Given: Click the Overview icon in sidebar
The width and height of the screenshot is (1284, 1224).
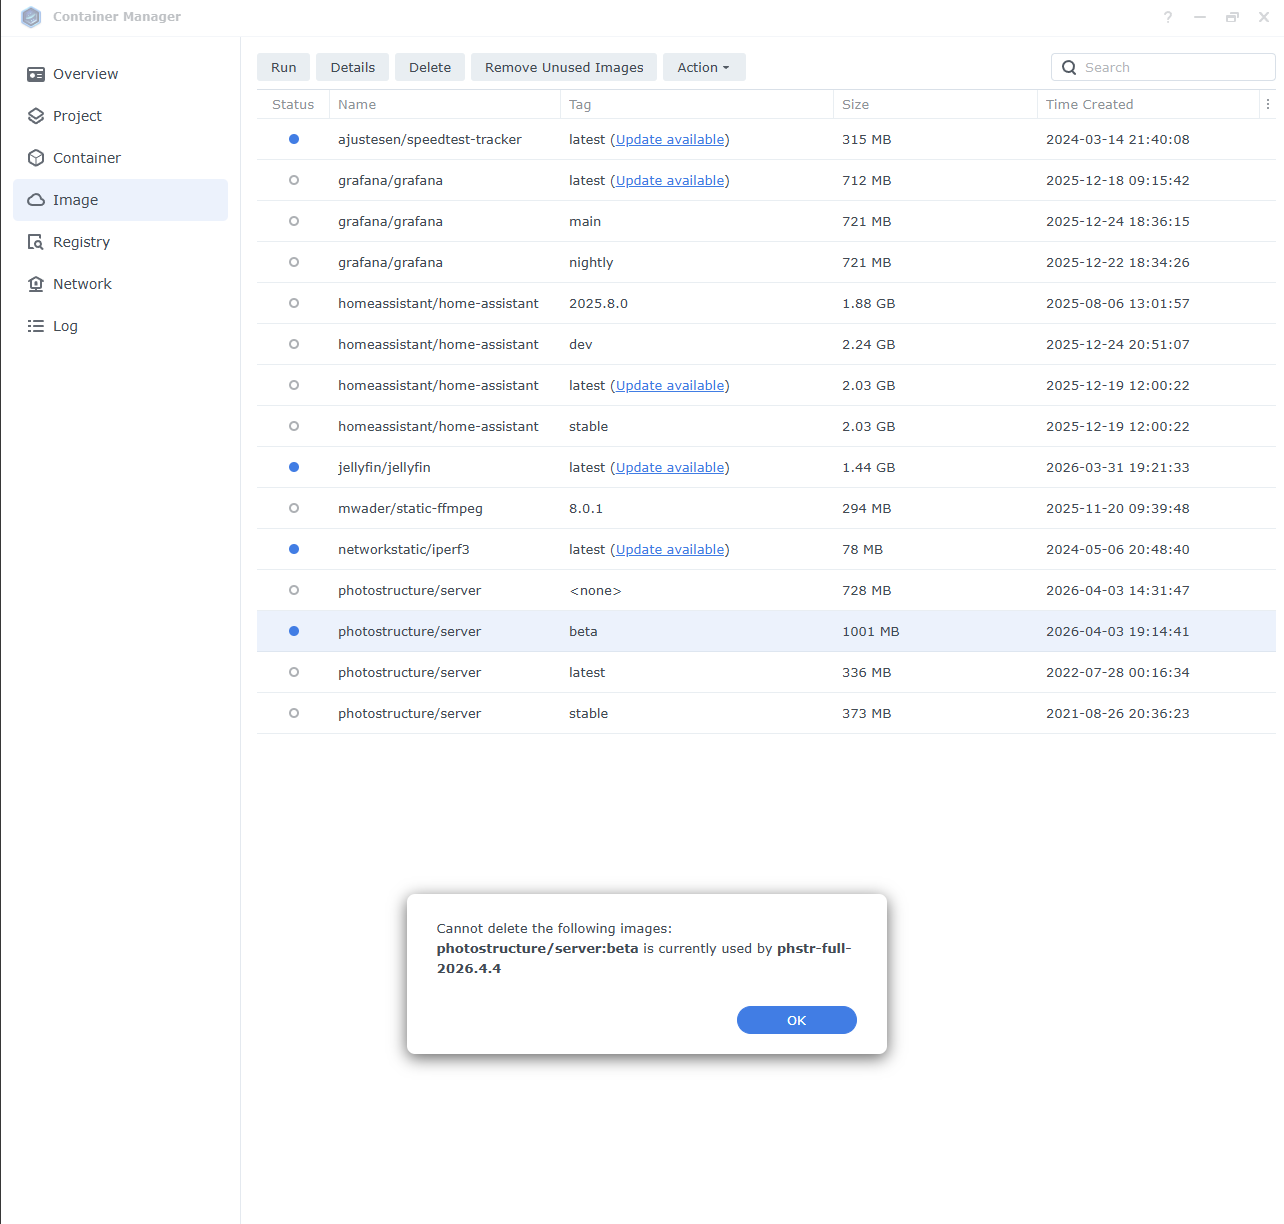Looking at the screenshot, I should [36, 74].
